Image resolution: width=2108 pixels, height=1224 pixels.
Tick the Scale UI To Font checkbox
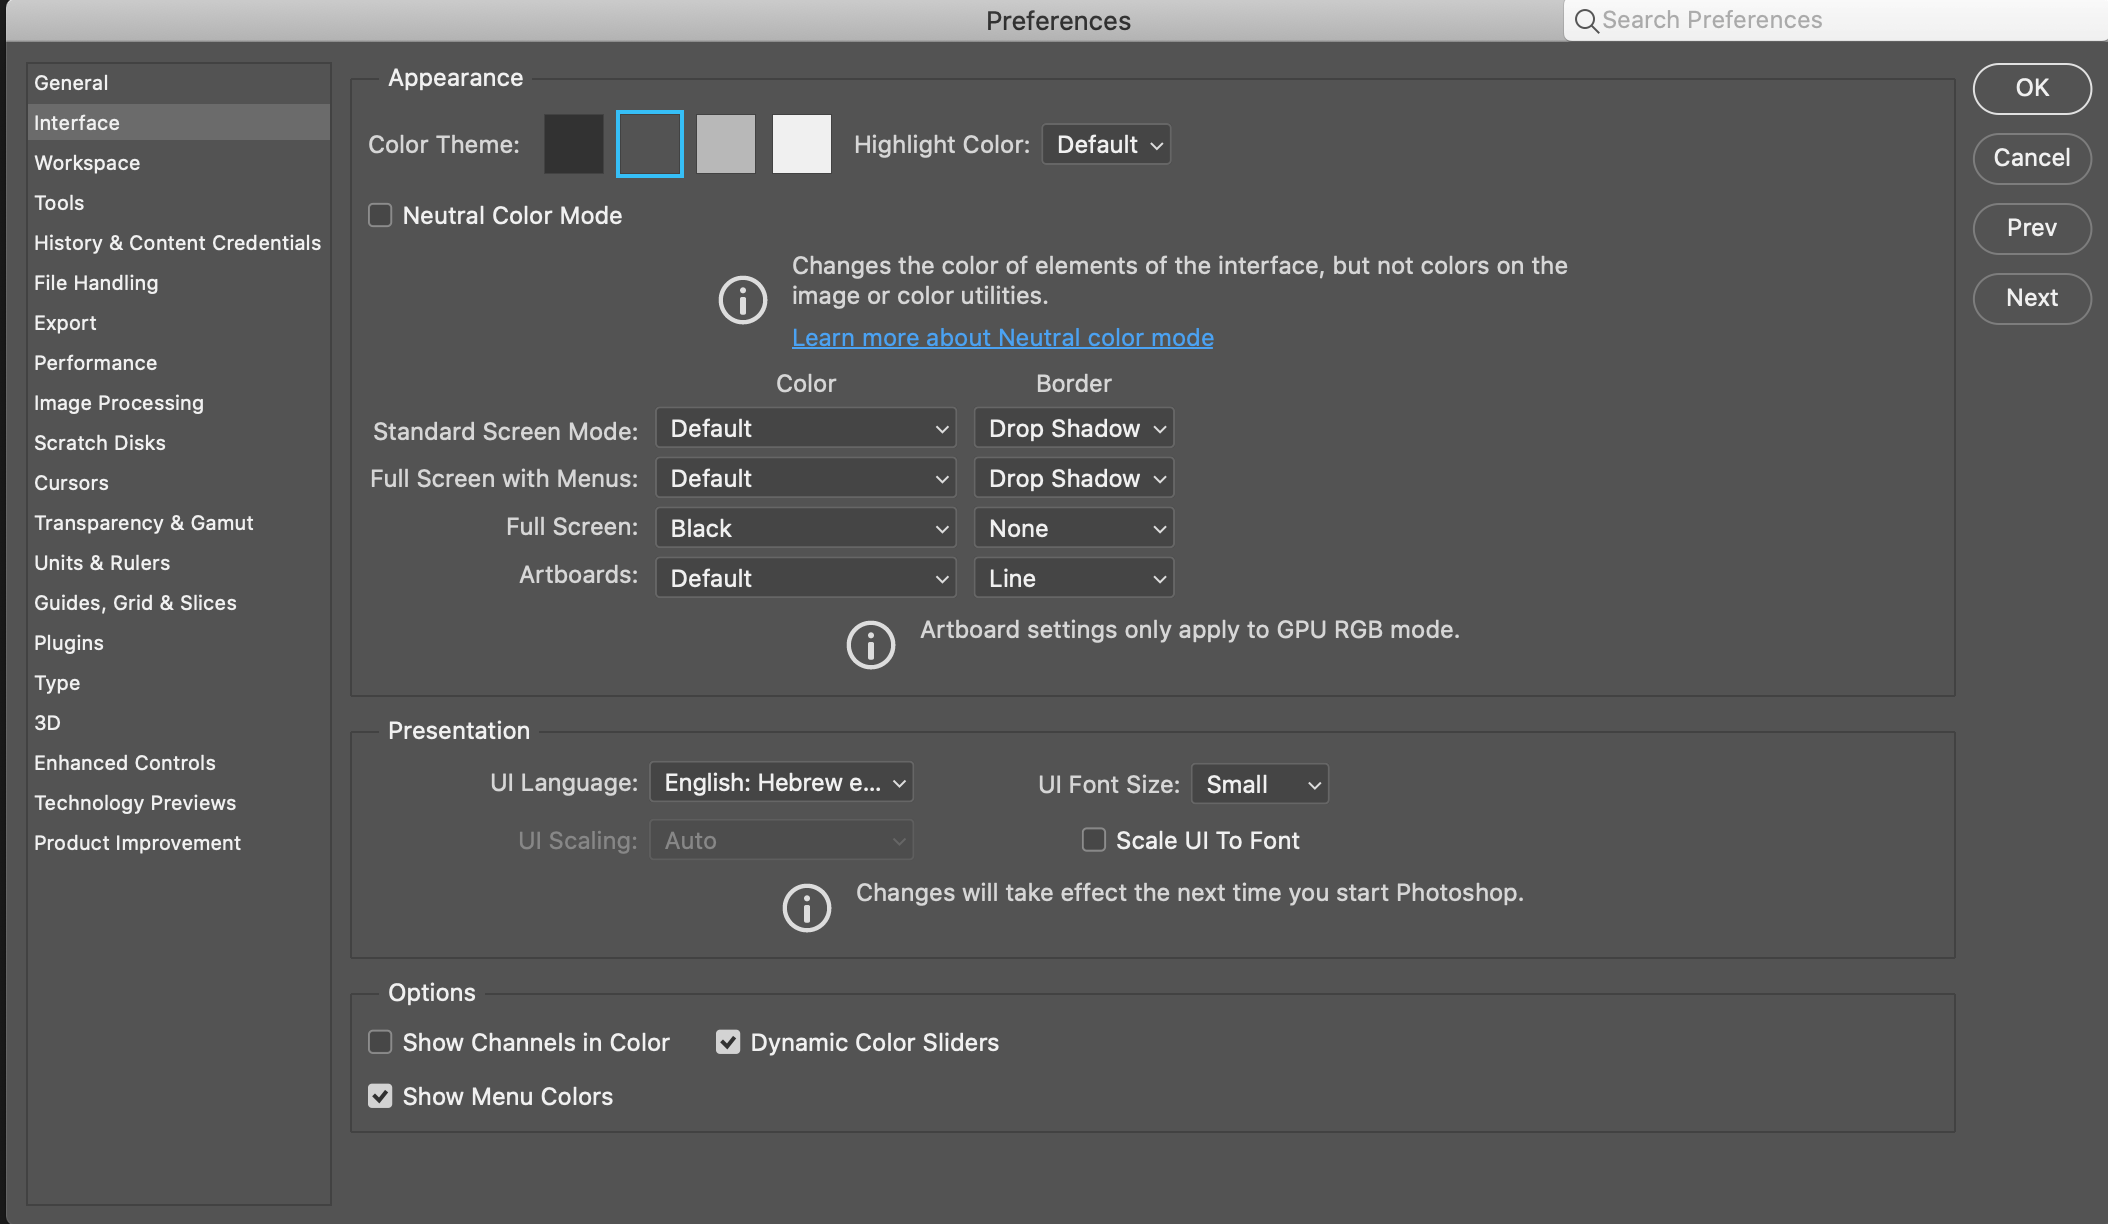tap(1094, 840)
